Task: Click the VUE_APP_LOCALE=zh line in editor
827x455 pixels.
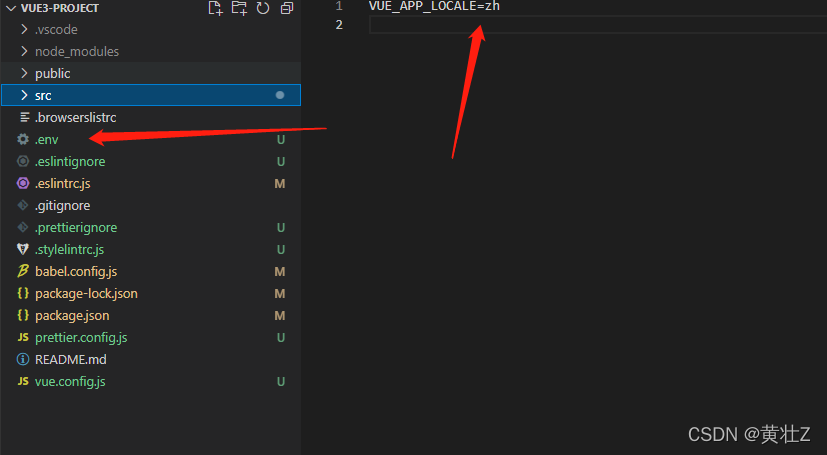Action: pyautogui.click(x=434, y=6)
